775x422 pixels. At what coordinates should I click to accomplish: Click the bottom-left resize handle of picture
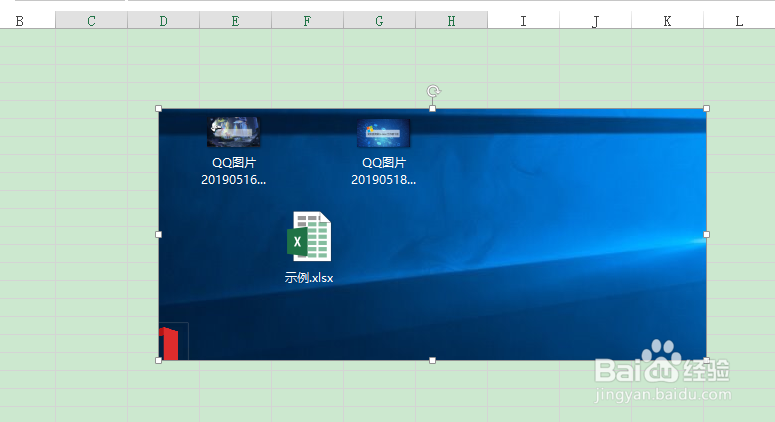(159, 360)
